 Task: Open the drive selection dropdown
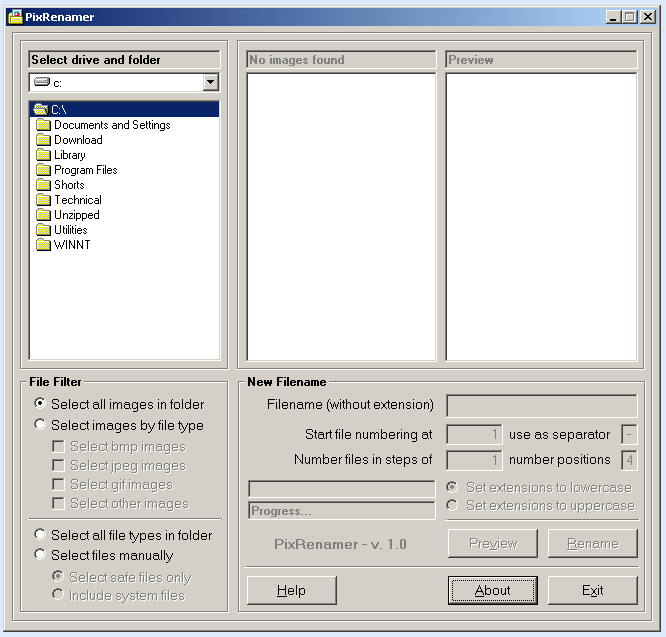210,83
